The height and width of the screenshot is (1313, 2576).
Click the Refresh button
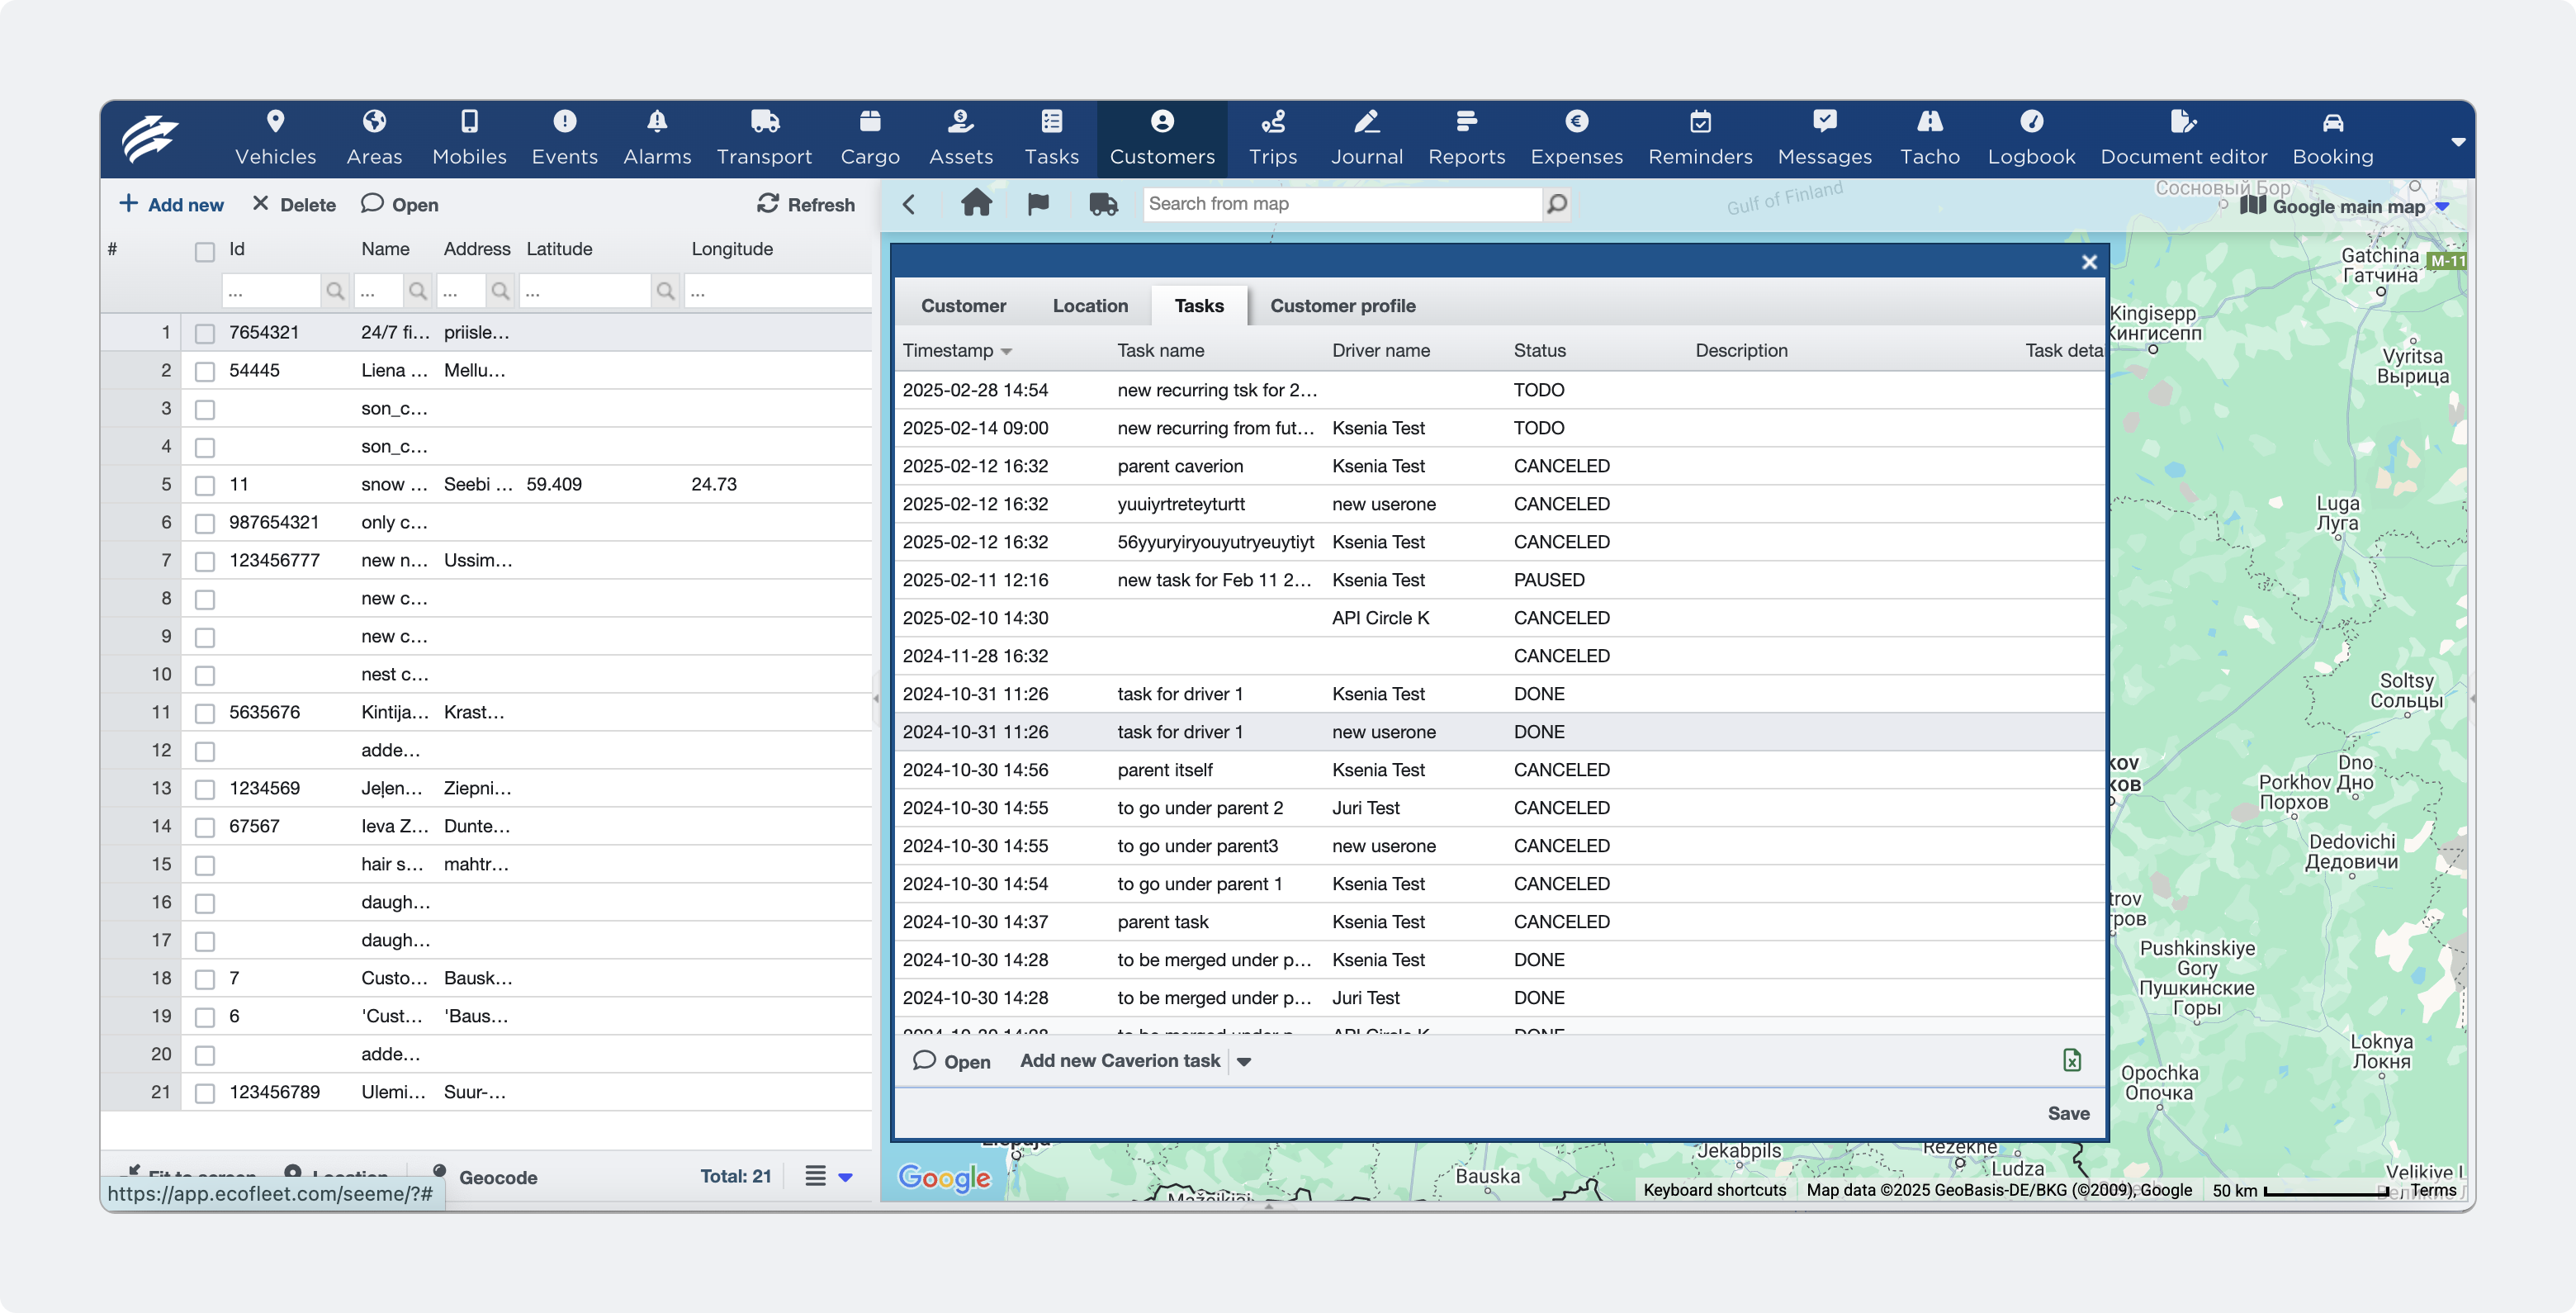pyautogui.click(x=806, y=204)
